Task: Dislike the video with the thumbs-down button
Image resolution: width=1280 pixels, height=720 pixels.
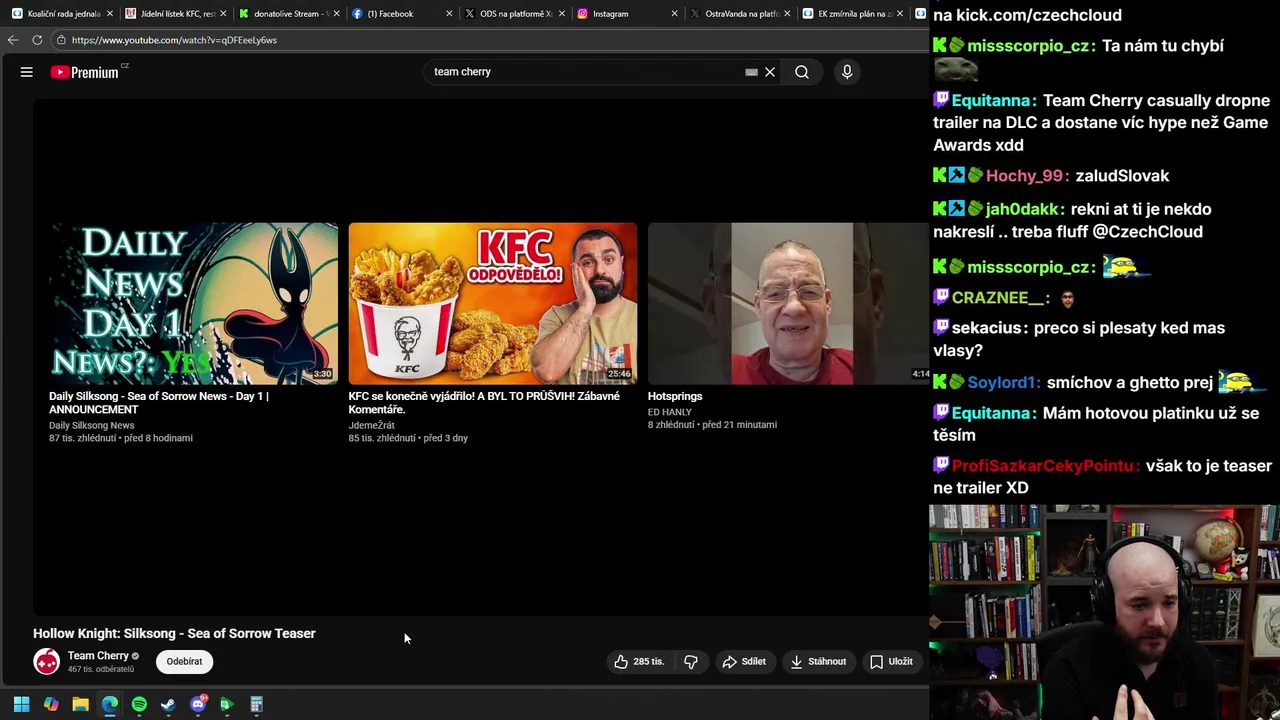Action: click(691, 661)
